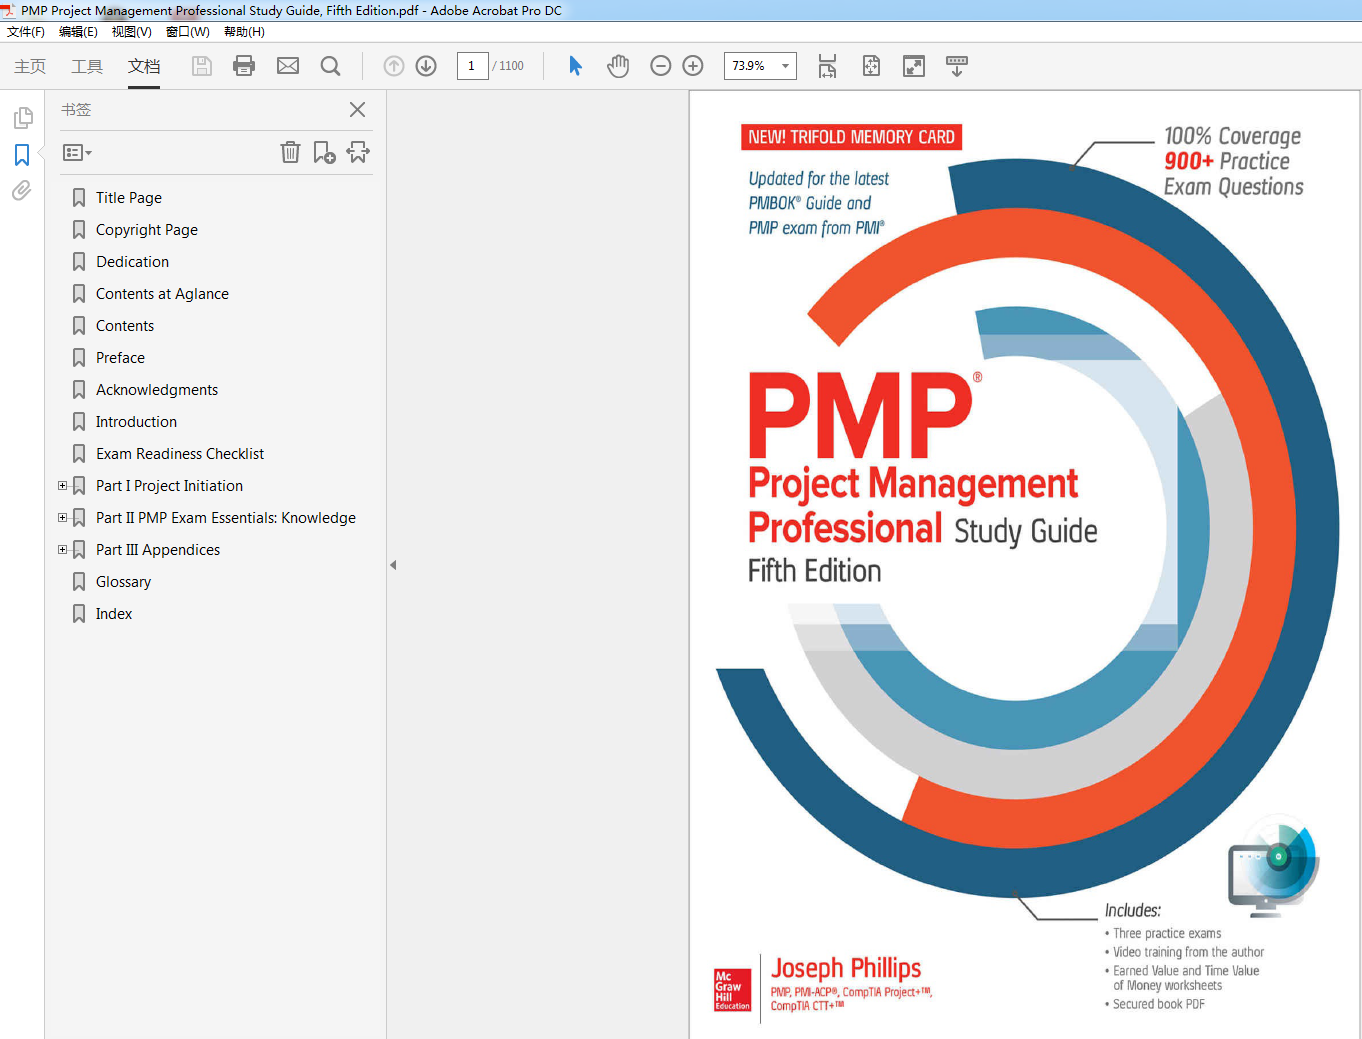
Task: Open the 帮助(H) menu
Action: click(x=244, y=32)
